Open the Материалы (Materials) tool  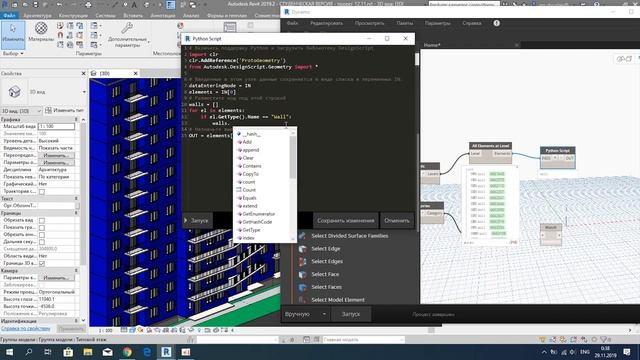(41, 33)
